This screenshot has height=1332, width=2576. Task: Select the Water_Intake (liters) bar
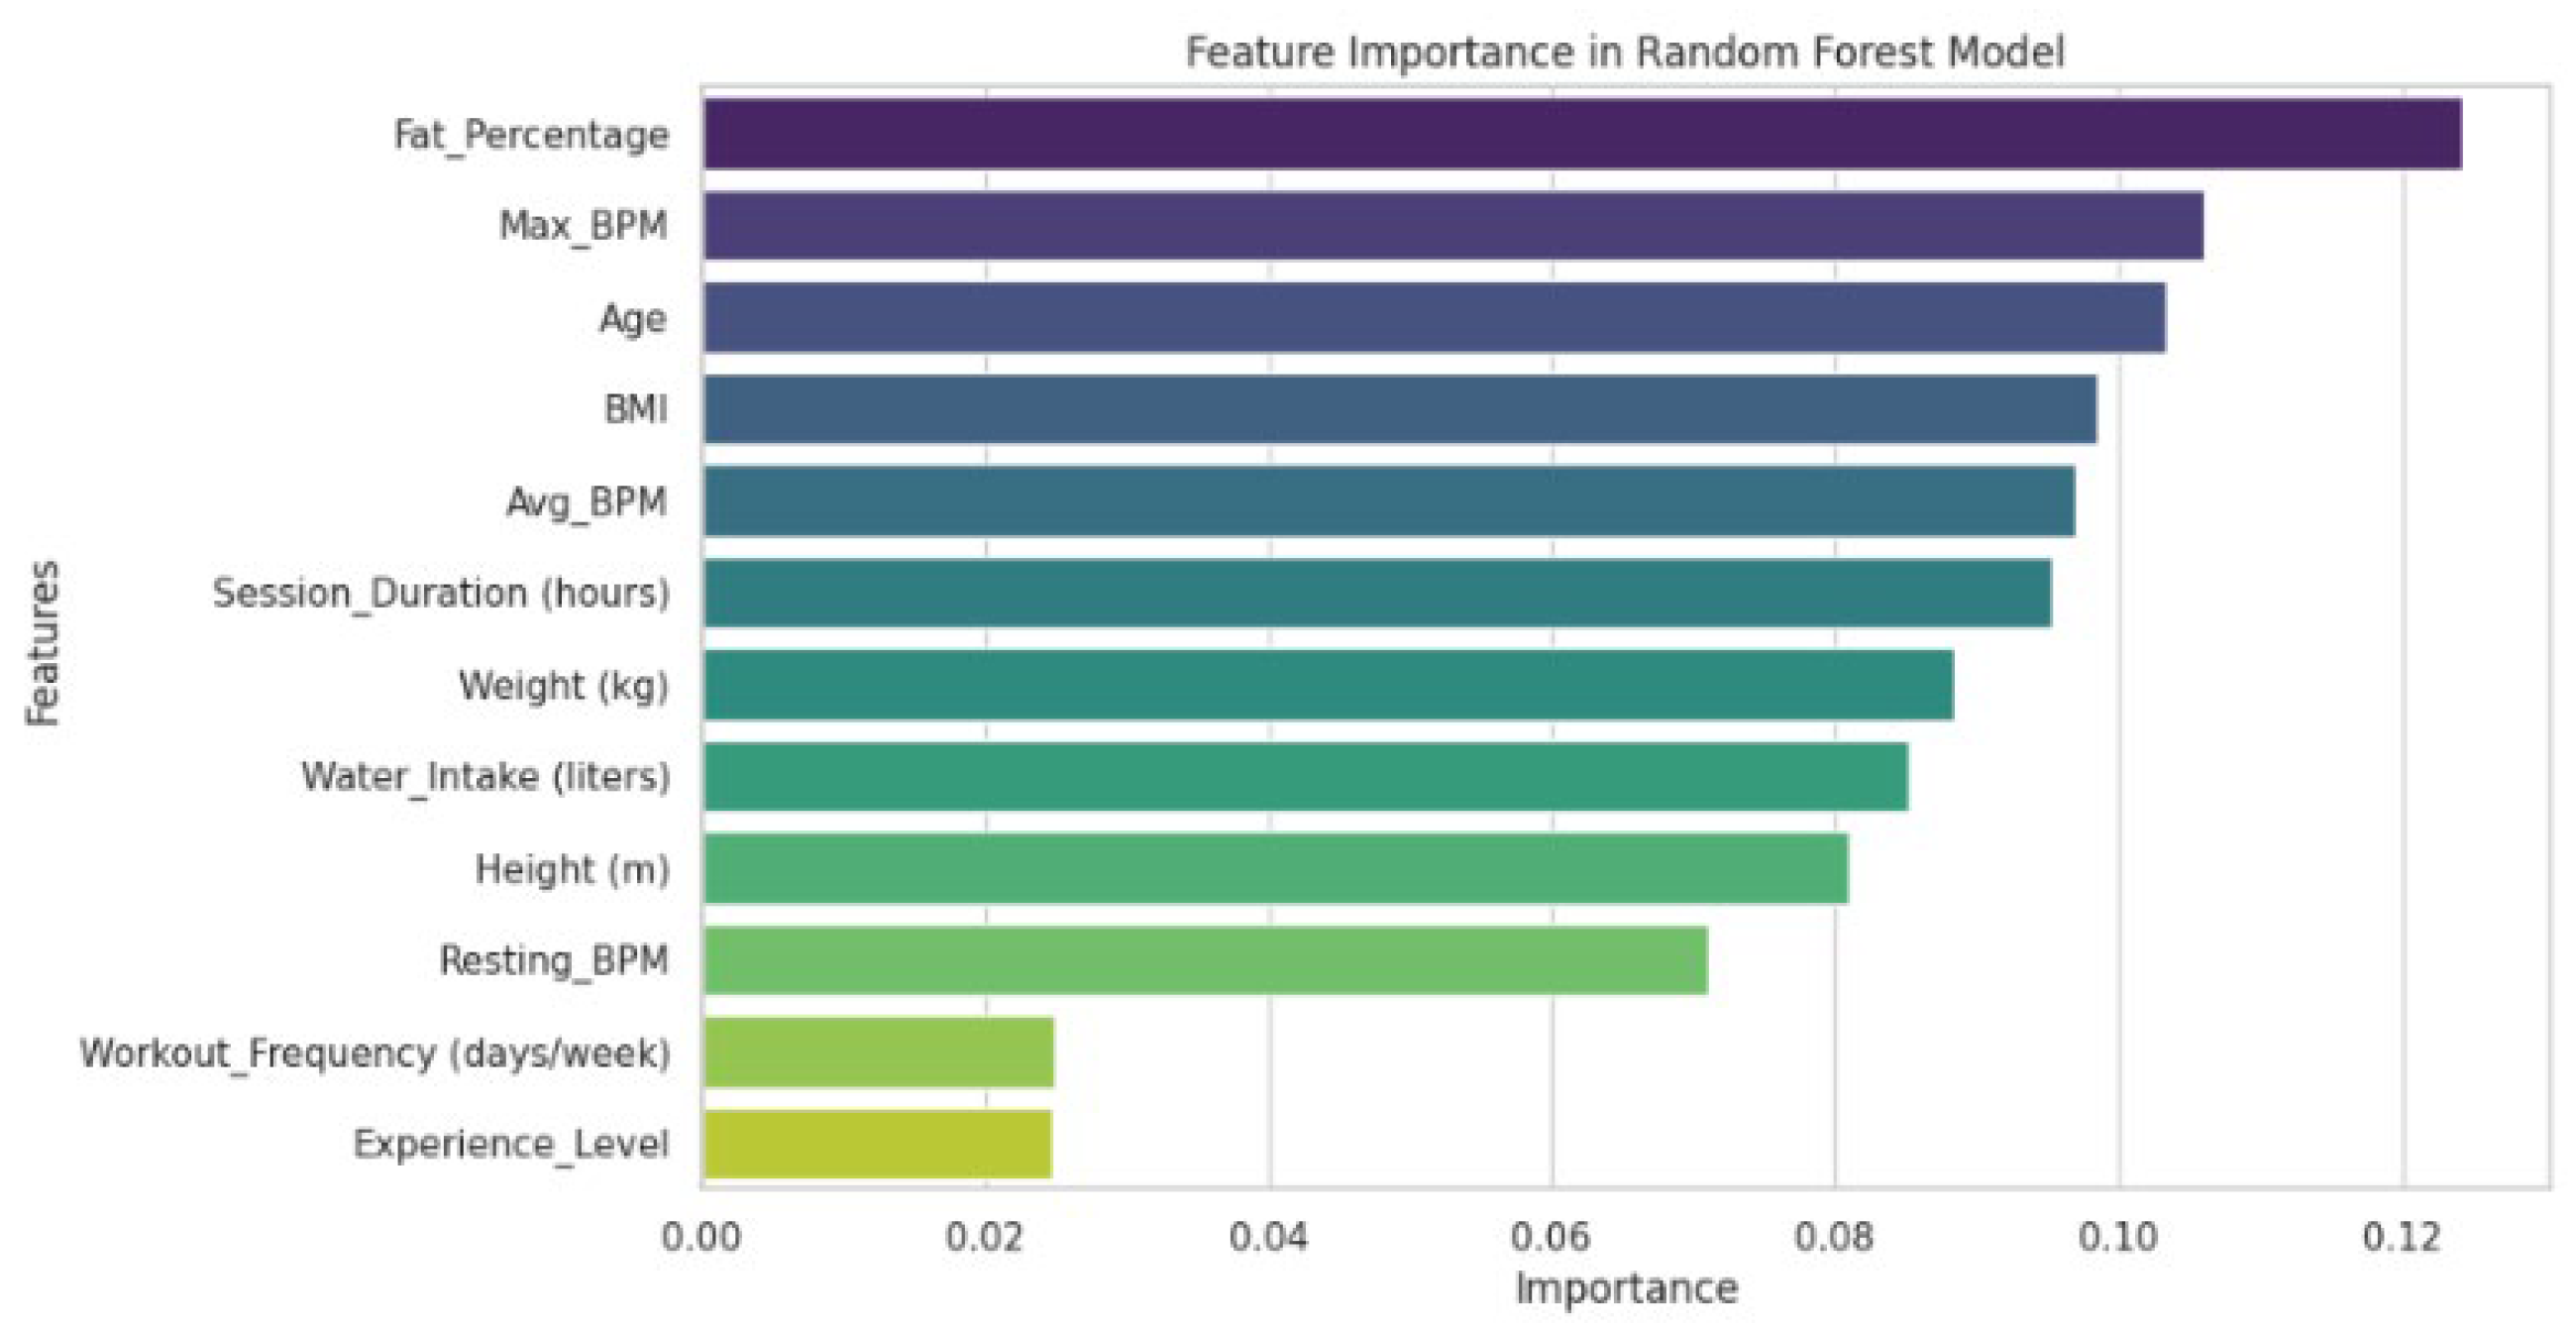point(1305,777)
